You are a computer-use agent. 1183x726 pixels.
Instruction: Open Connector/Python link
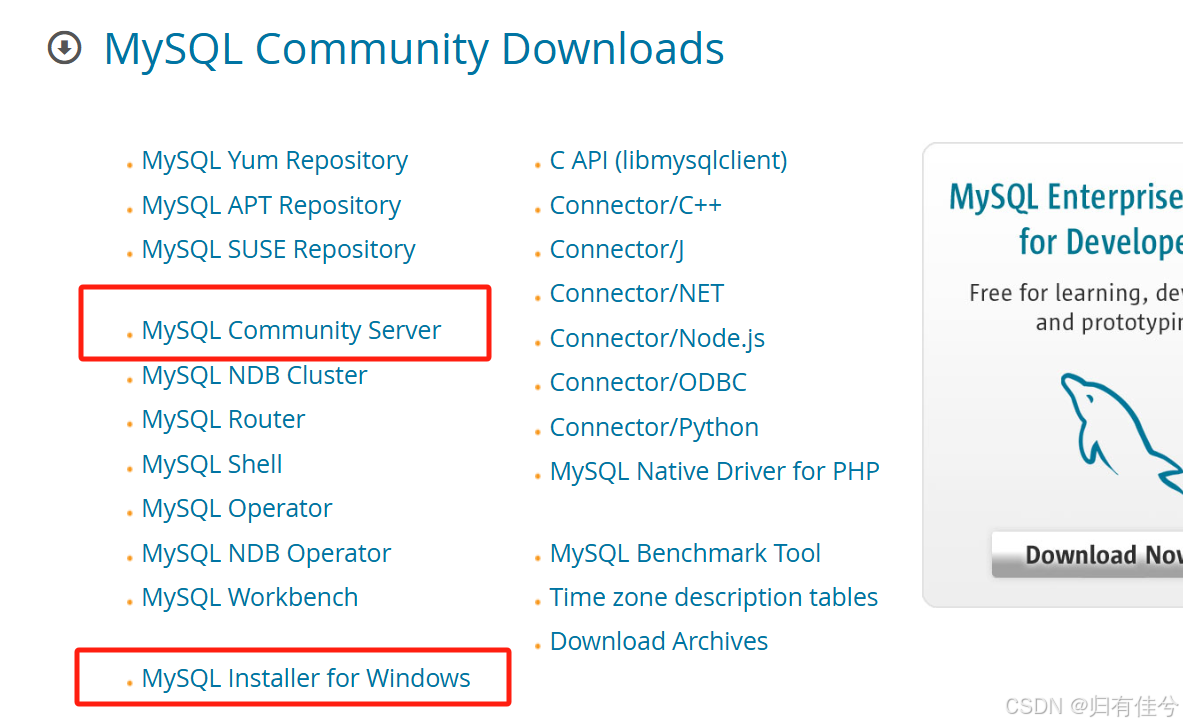point(654,428)
